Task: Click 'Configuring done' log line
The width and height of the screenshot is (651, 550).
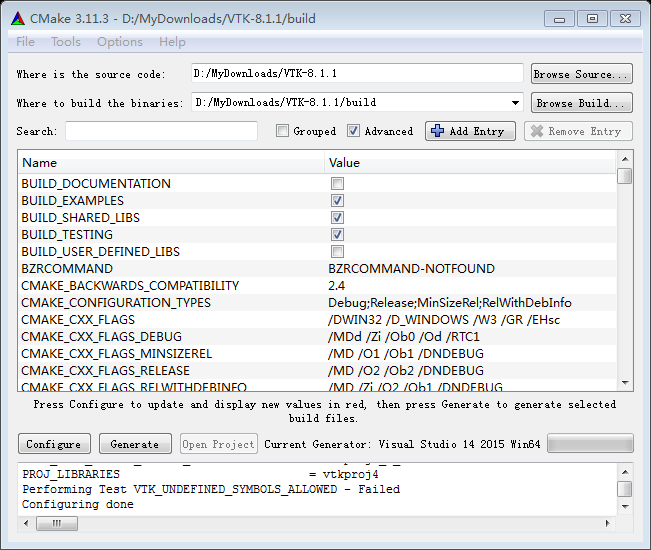Action: [x=78, y=504]
